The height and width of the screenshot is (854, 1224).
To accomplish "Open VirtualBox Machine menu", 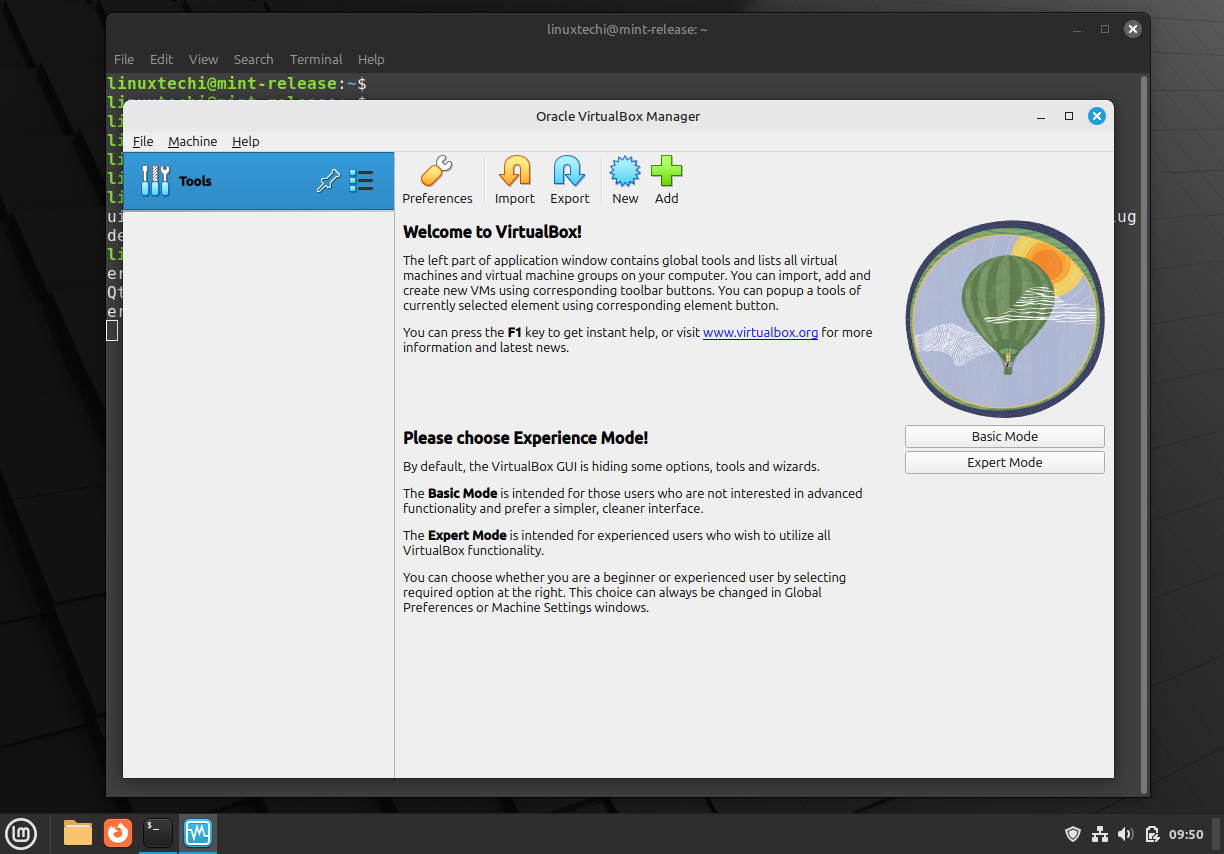I will [x=192, y=142].
